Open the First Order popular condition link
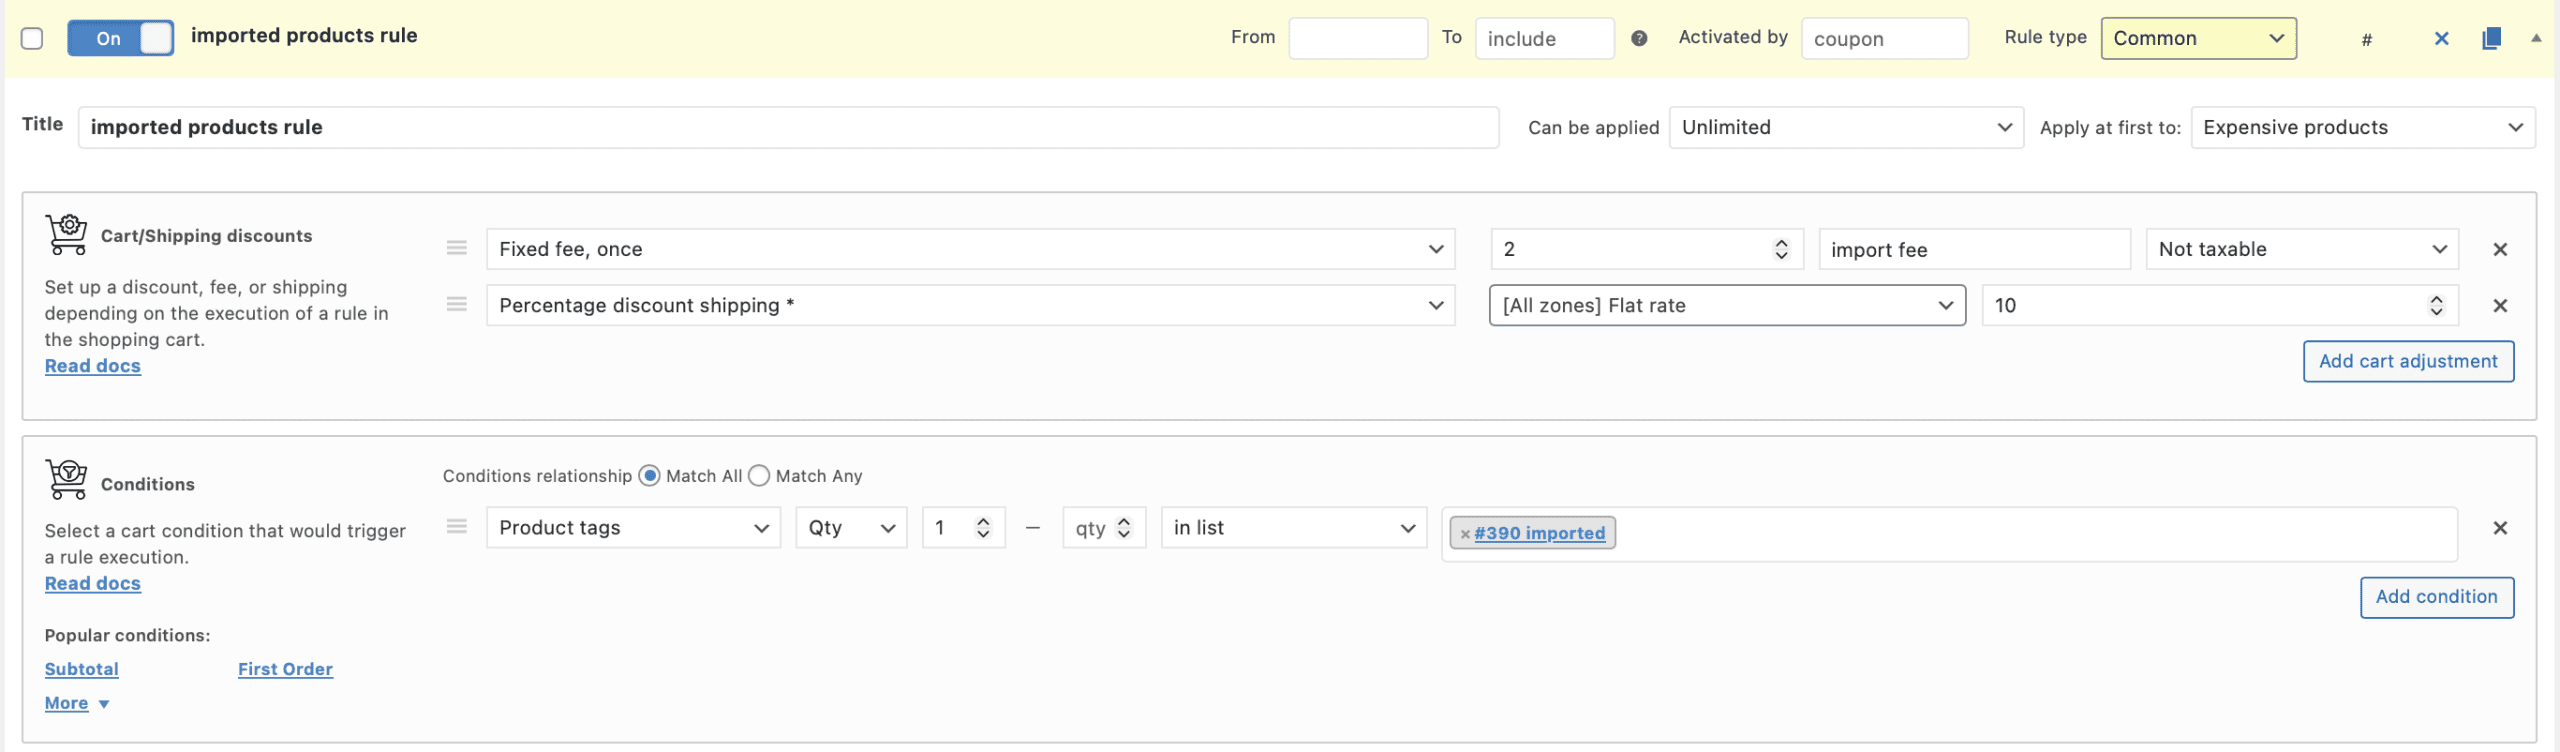Image resolution: width=2560 pixels, height=752 pixels. coord(285,669)
